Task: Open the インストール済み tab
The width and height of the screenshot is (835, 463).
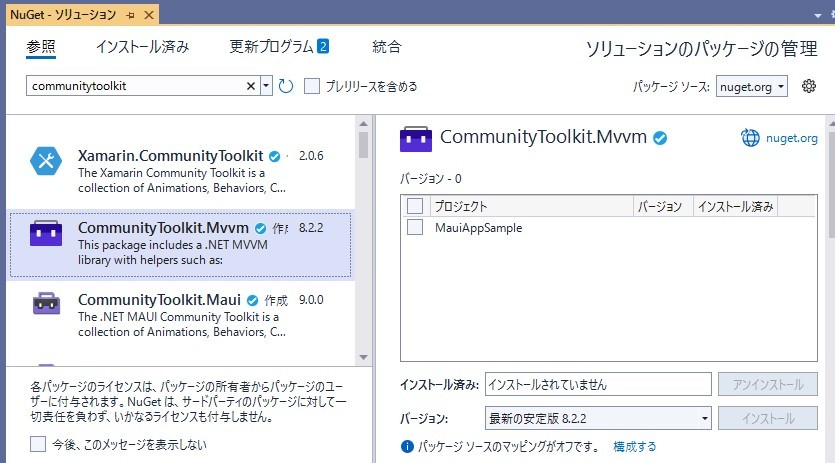Action: point(142,47)
